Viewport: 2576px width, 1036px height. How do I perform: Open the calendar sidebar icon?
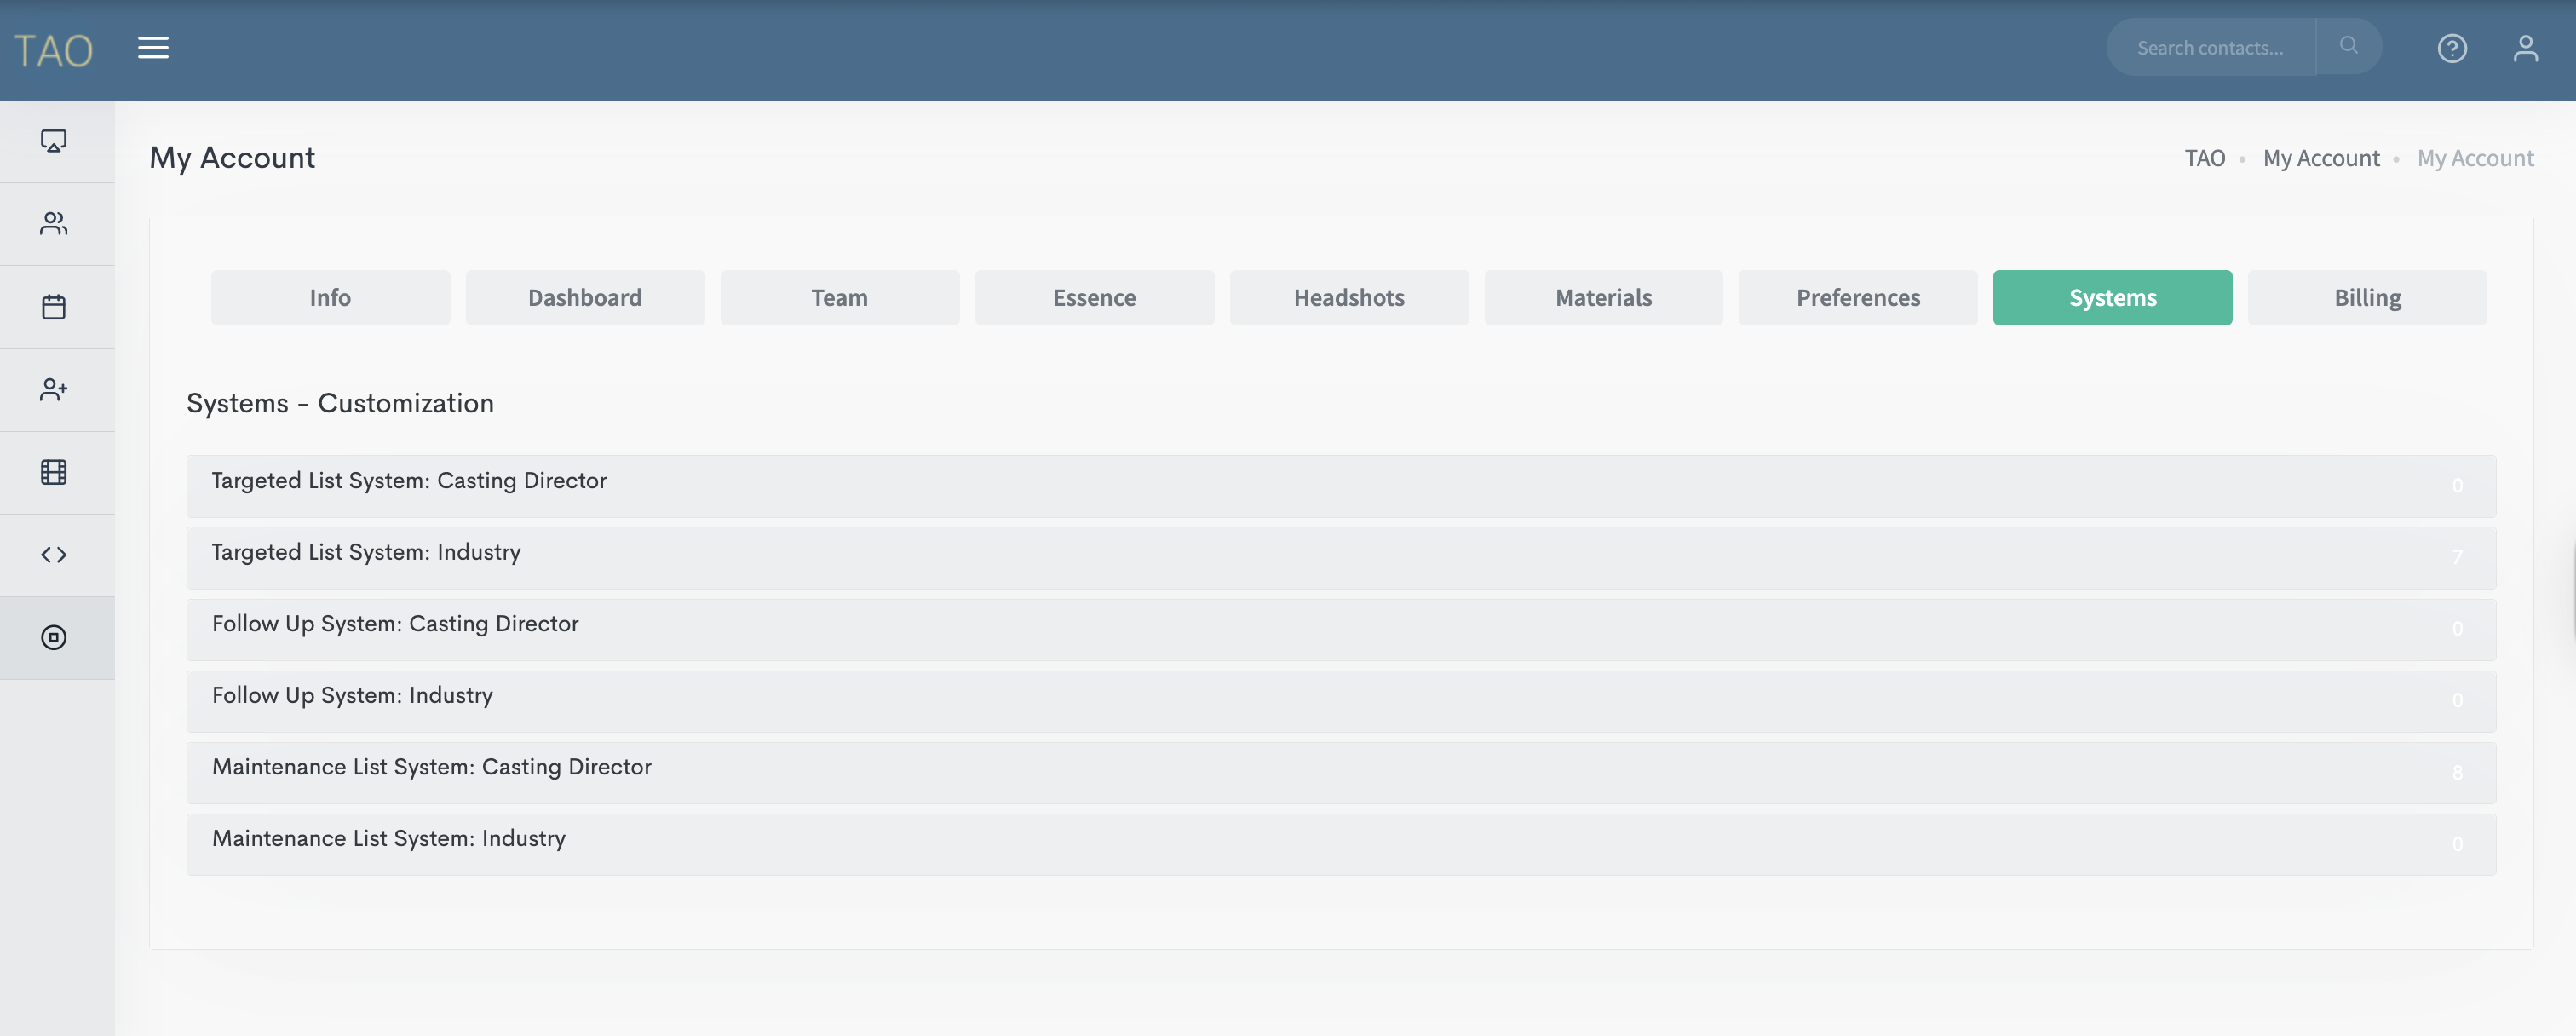pos(54,306)
